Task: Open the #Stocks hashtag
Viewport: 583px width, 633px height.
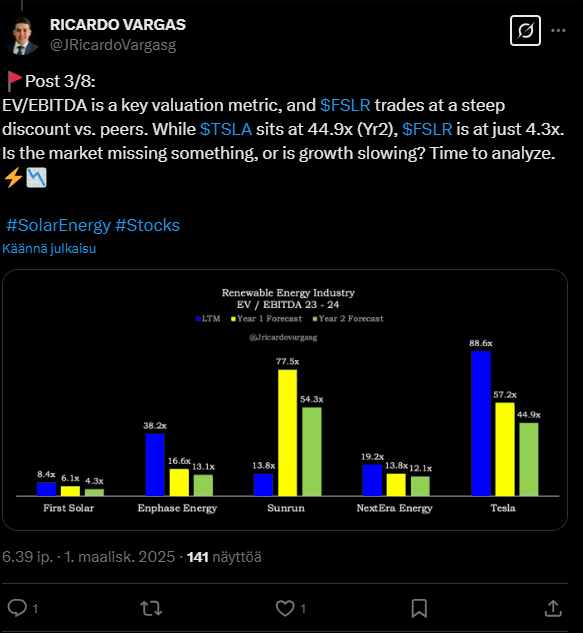Action: (x=147, y=225)
